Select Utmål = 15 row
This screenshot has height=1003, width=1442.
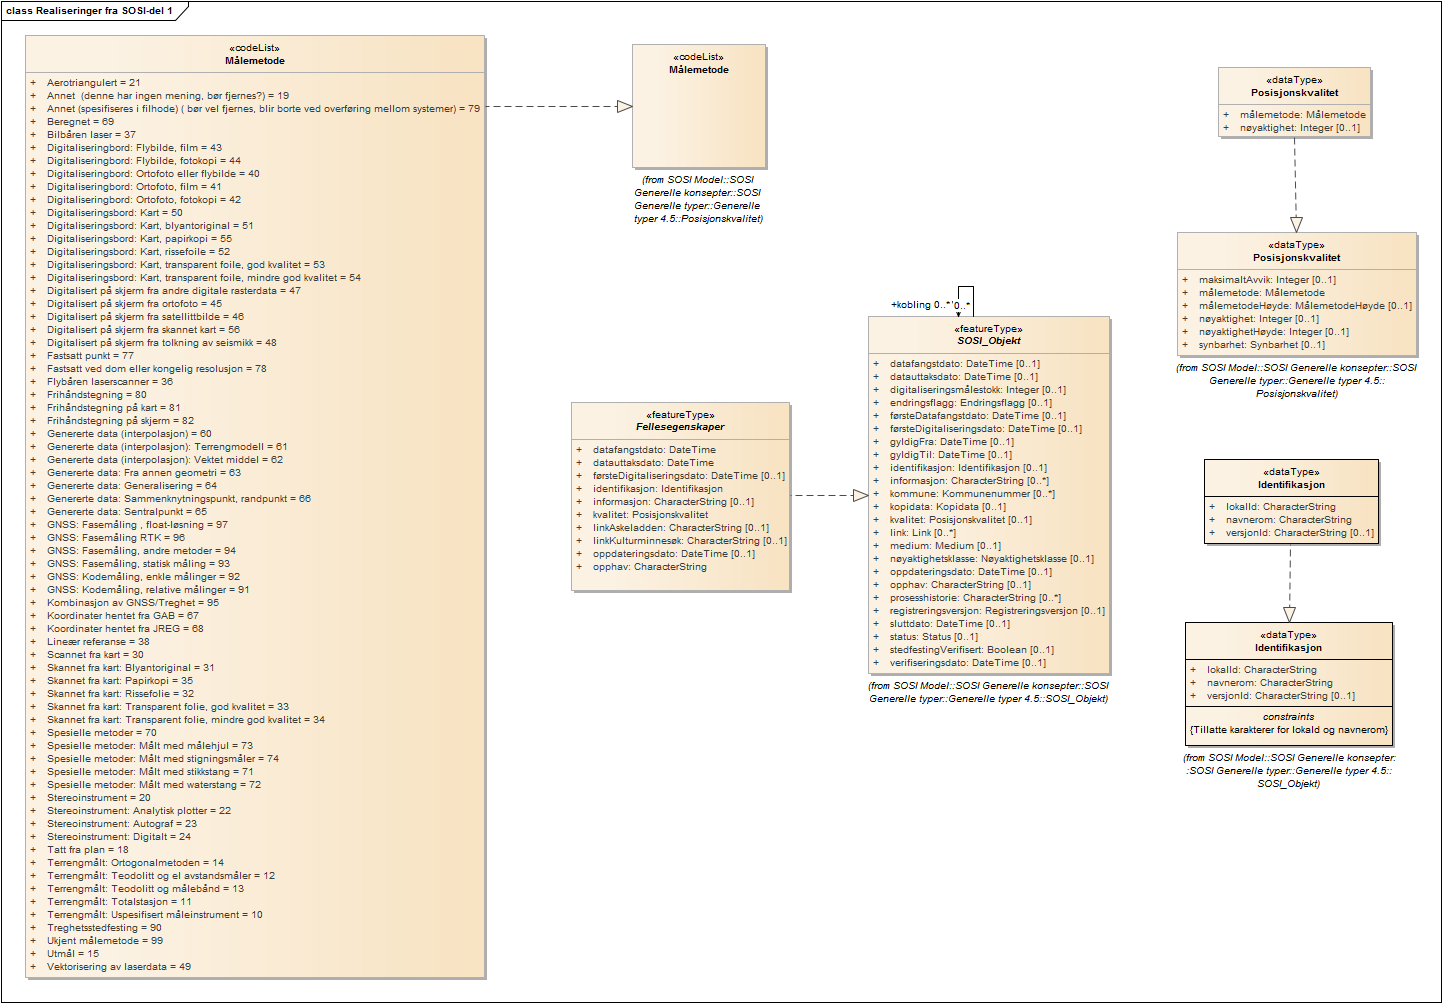point(73,954)
